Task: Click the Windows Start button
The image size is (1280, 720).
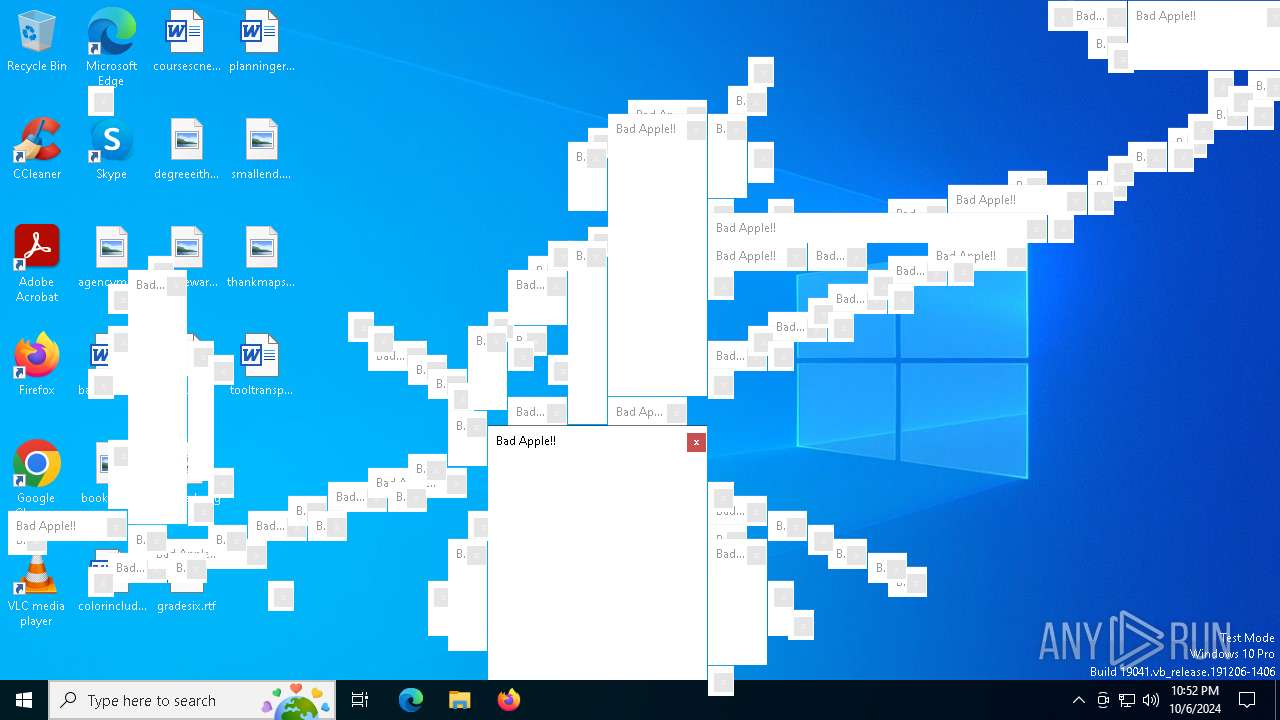Action: 24,700
